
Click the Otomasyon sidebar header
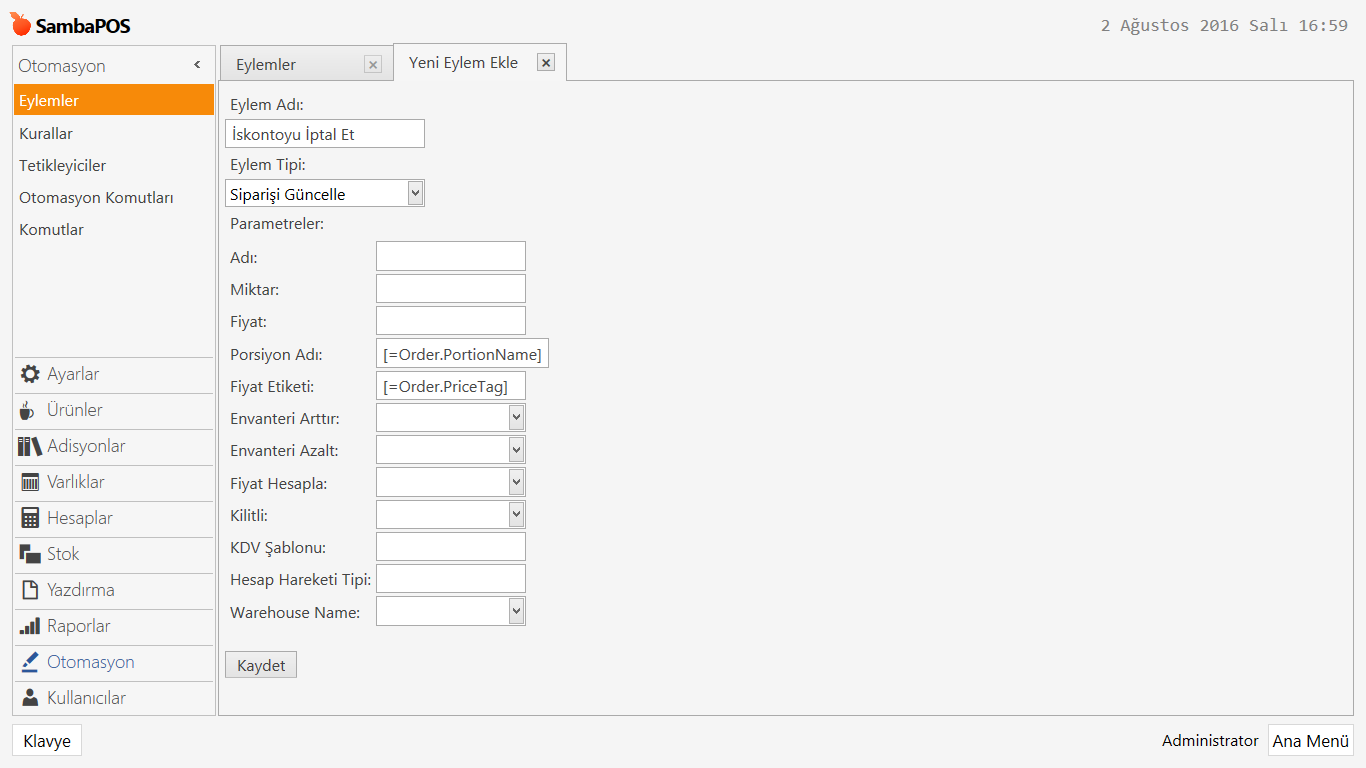point(62,66)
